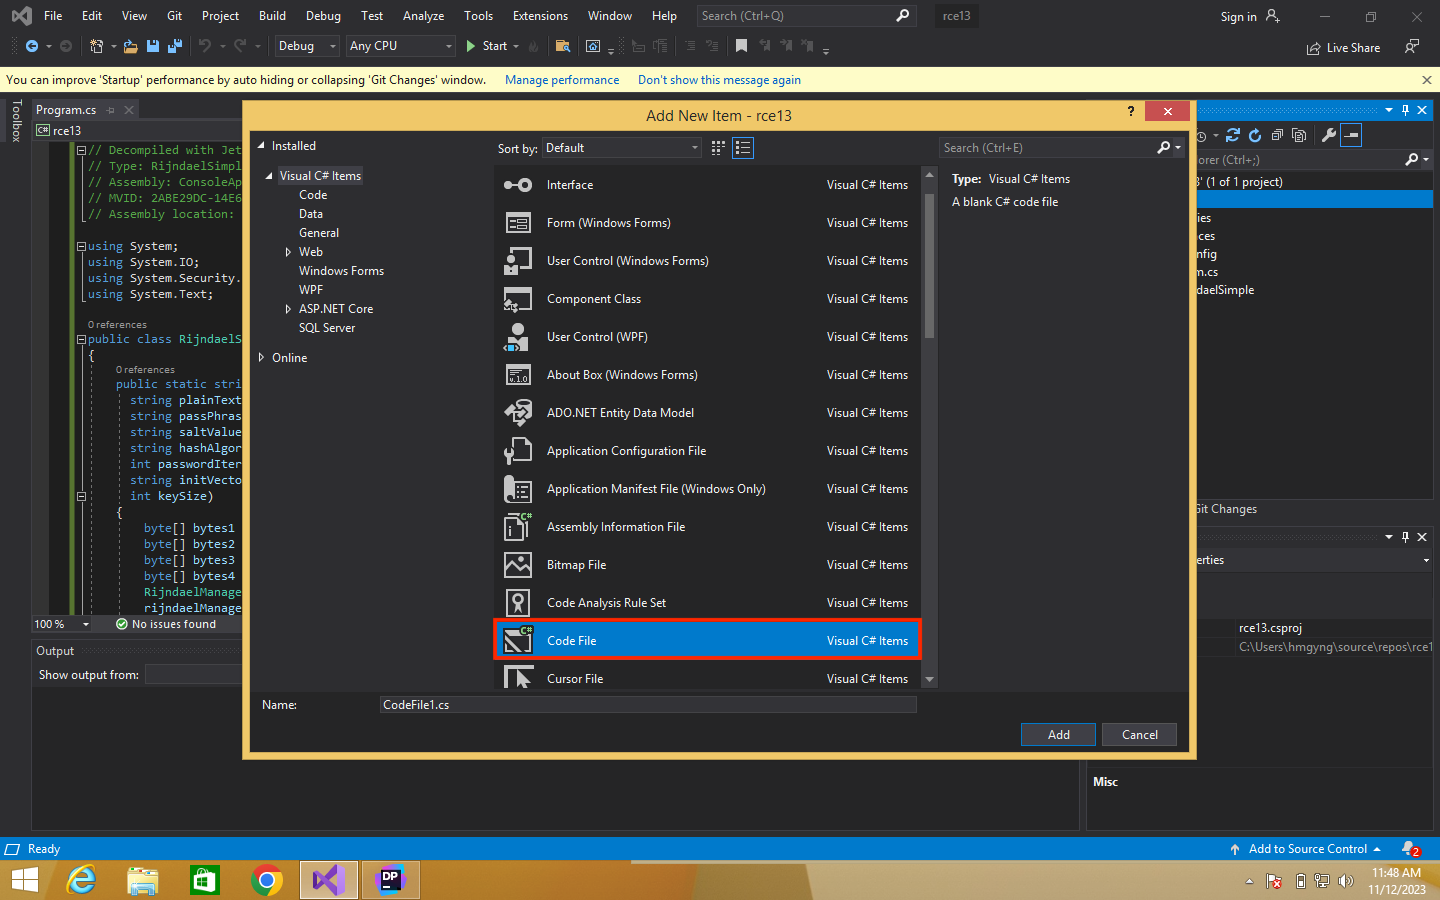Select SQL Server tree category
Image resolution: width=1440 pixels, height=900 pixels.
click(327, 328)
